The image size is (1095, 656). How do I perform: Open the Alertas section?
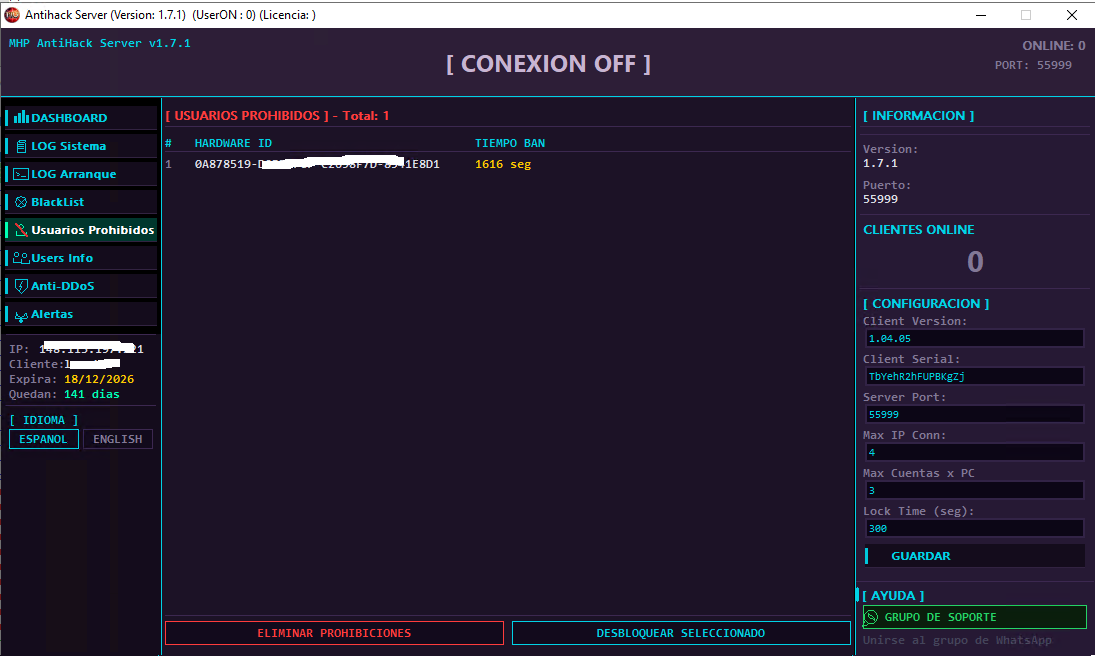pyautogui.click(x=81, y=314)
